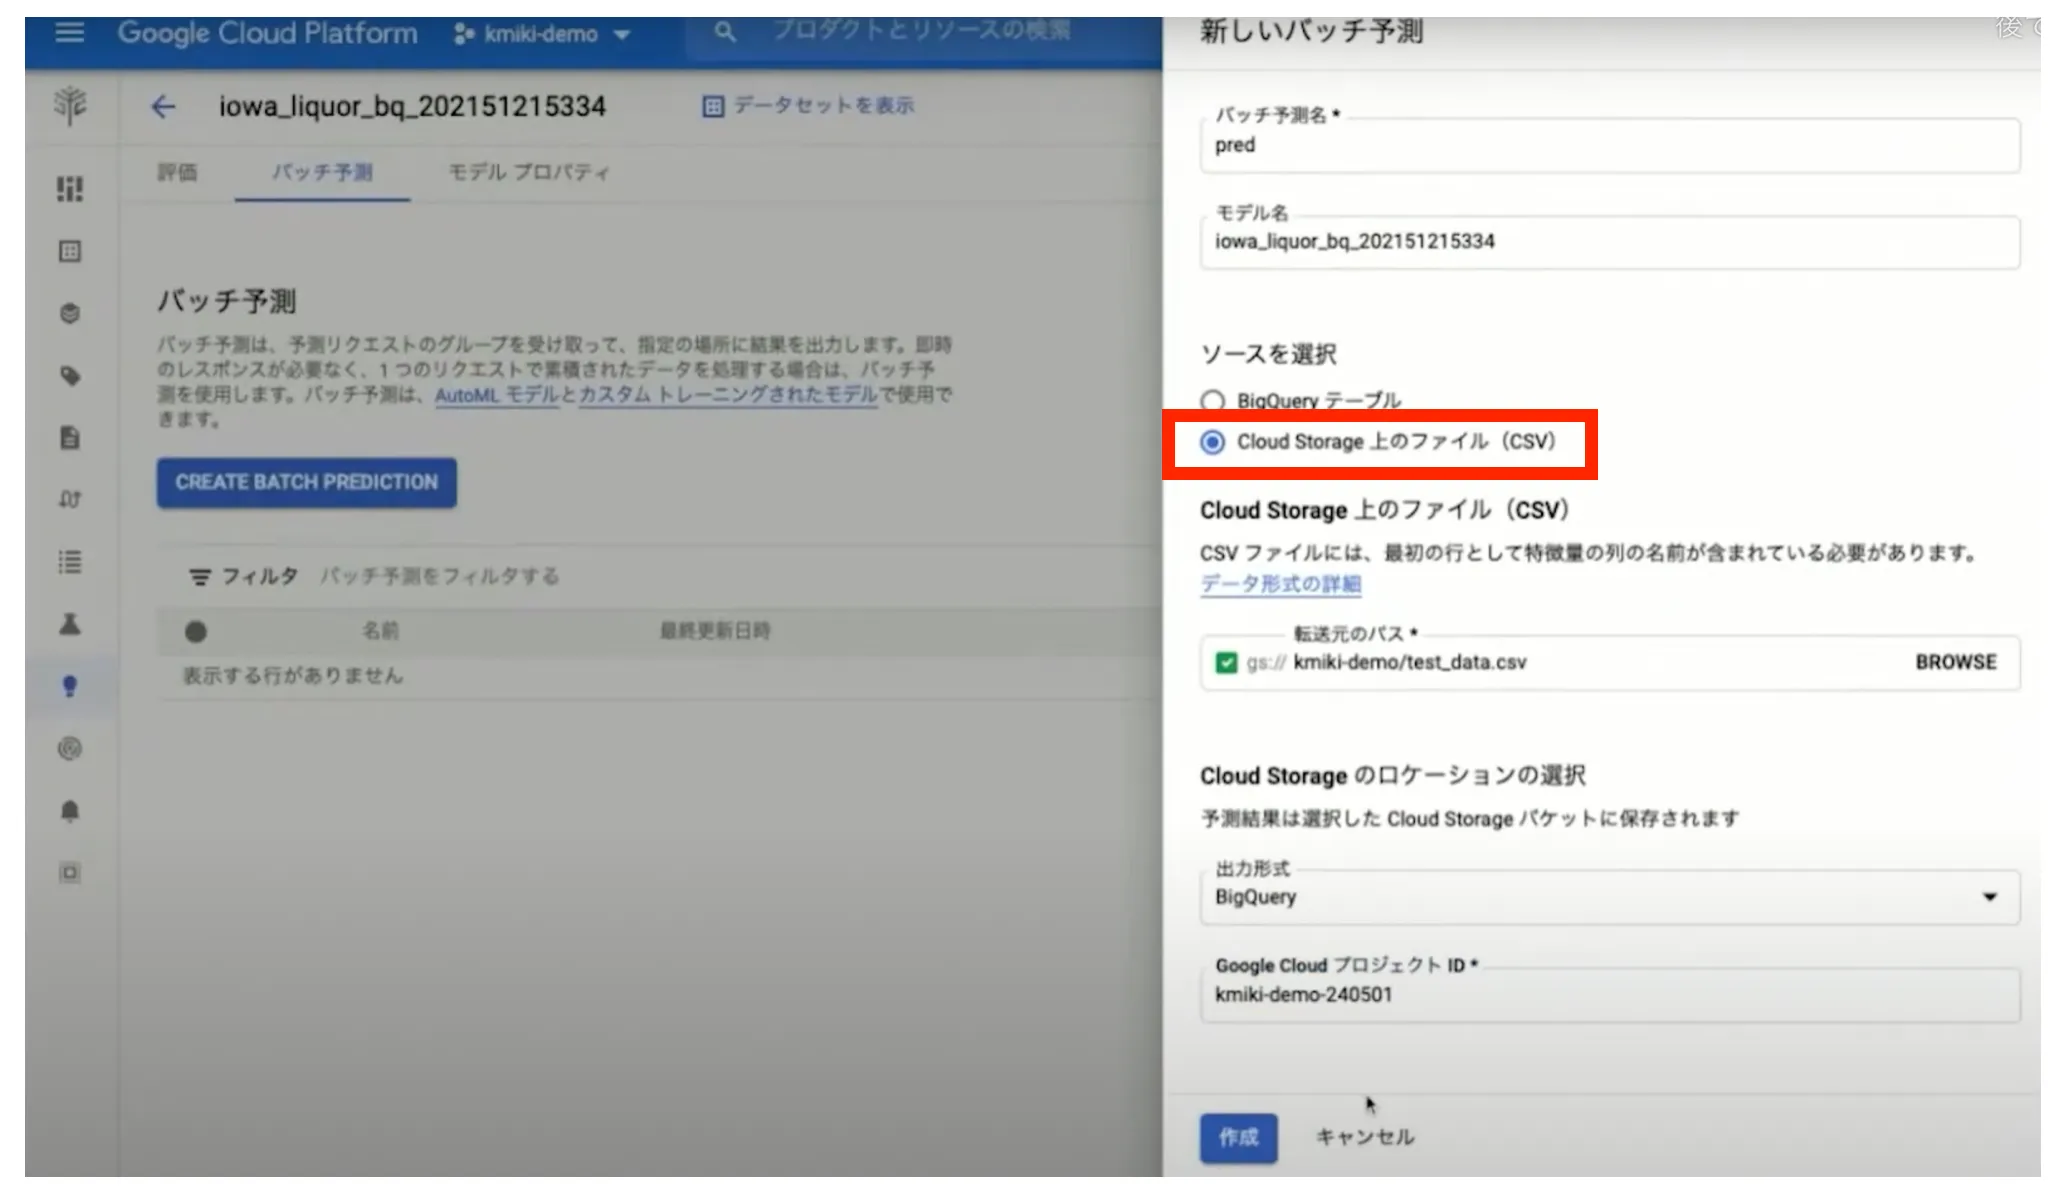This screenshot has width=2058, height=1194.
Task: Switch to the バッチ予測 tab
Action: coord(322,172)
